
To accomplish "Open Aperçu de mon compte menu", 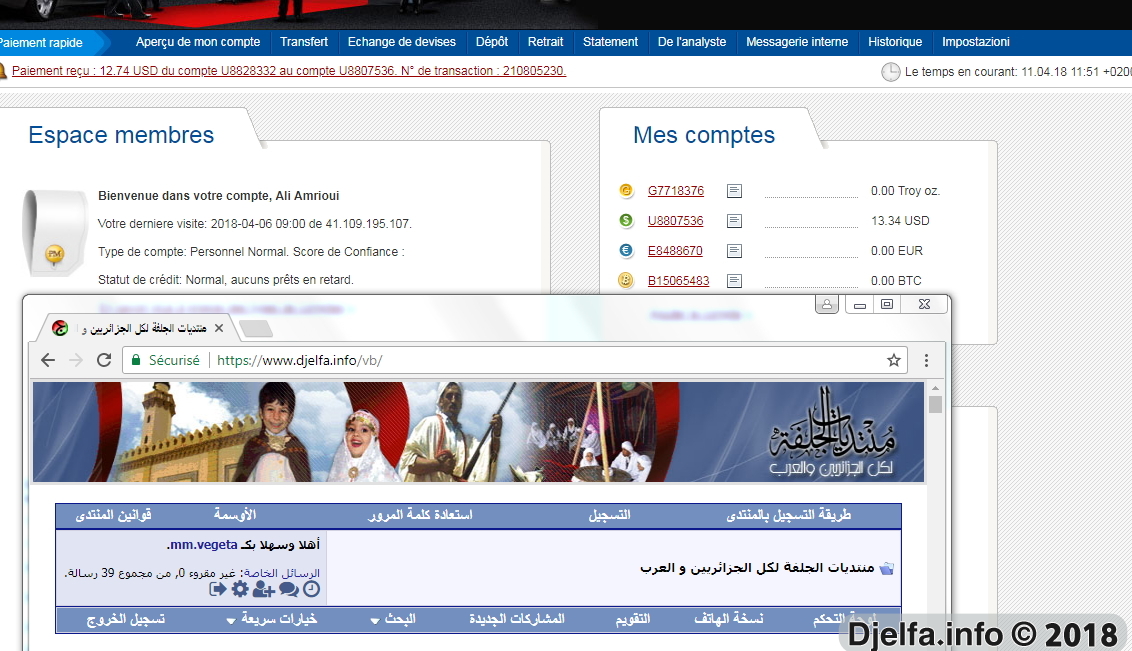I will 198,42.
